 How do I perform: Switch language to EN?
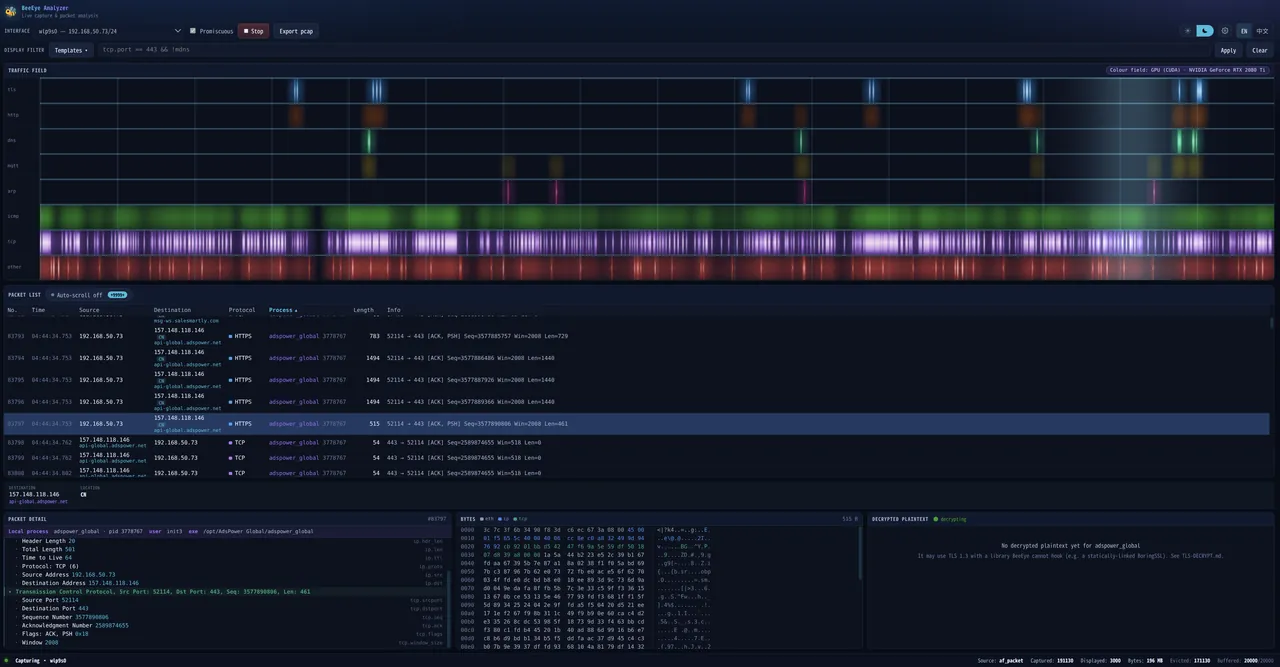(x=1244, y=31)
